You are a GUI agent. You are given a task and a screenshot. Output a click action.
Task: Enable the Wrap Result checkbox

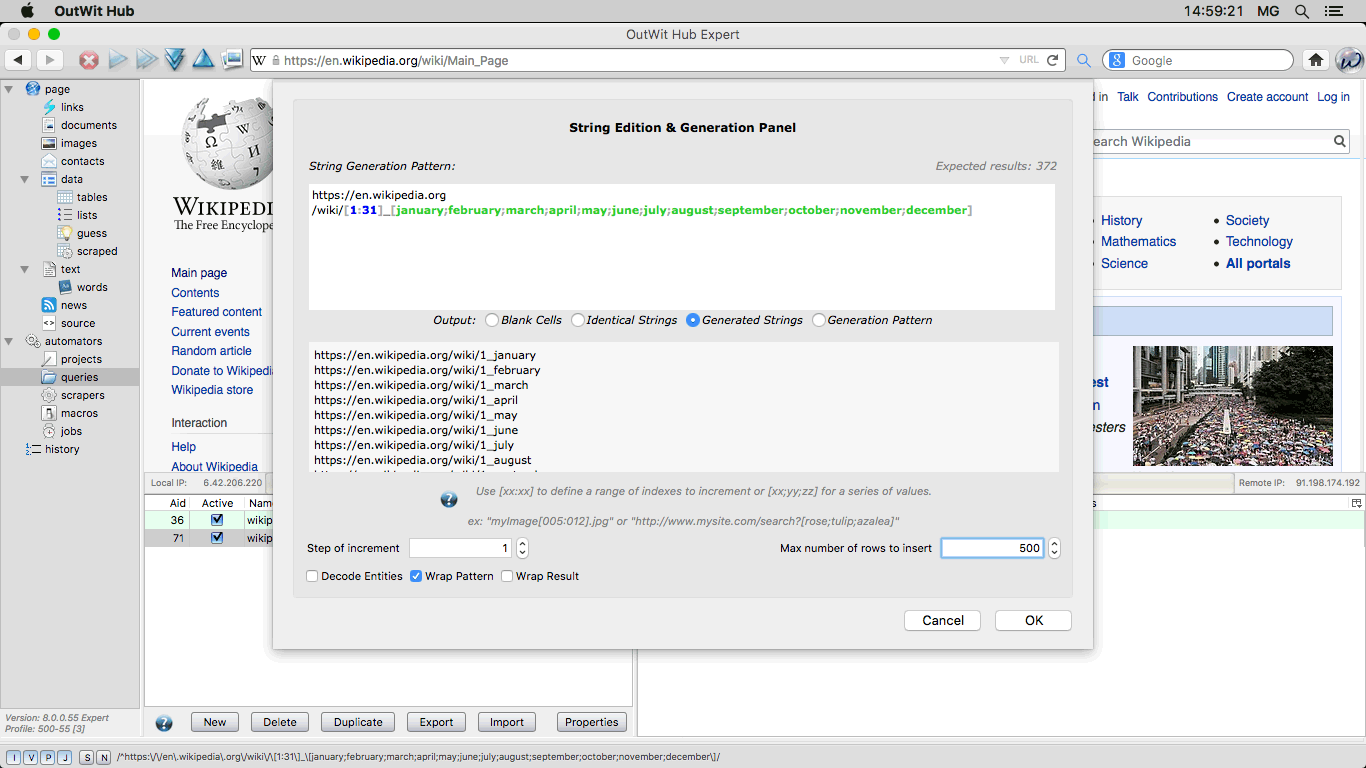(x=507, y=576)
